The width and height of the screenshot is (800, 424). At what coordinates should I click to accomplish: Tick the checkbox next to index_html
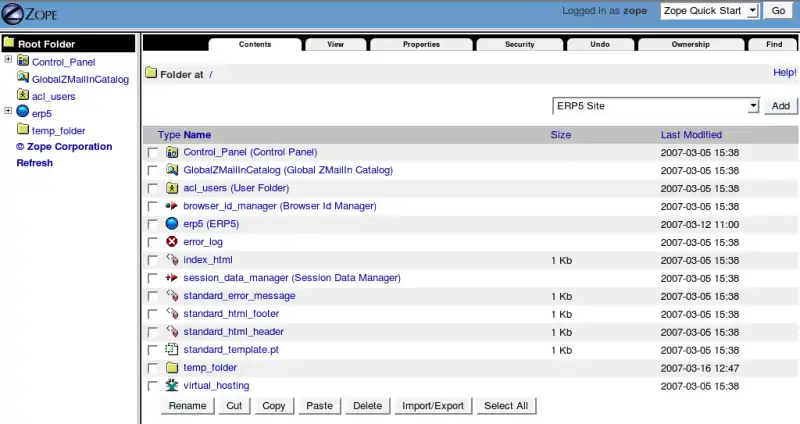tap(153, 261)
